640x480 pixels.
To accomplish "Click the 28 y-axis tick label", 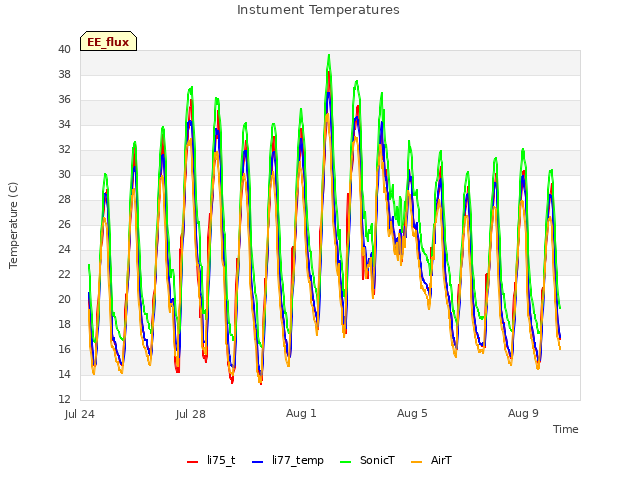I will point(64,200).
